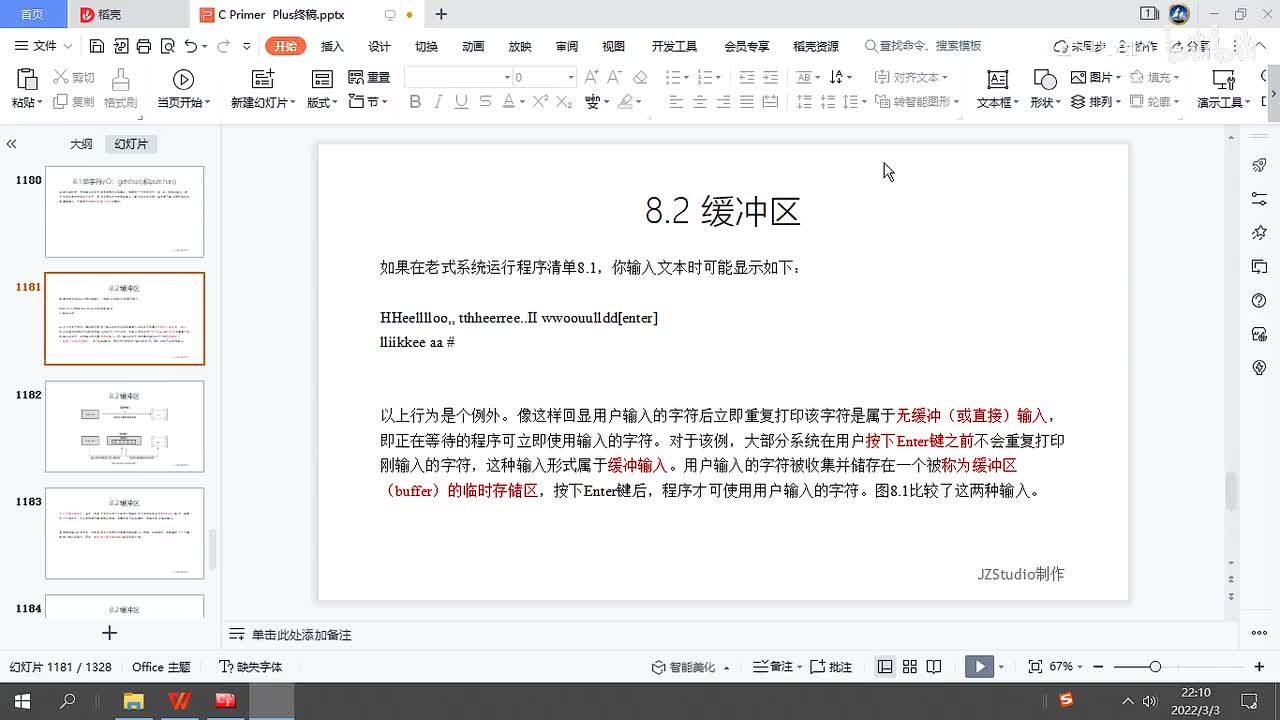Viewport: 1280px width, 720px height.
Task: Open the font color dropdown arrow
Action: tap(522, 102)
